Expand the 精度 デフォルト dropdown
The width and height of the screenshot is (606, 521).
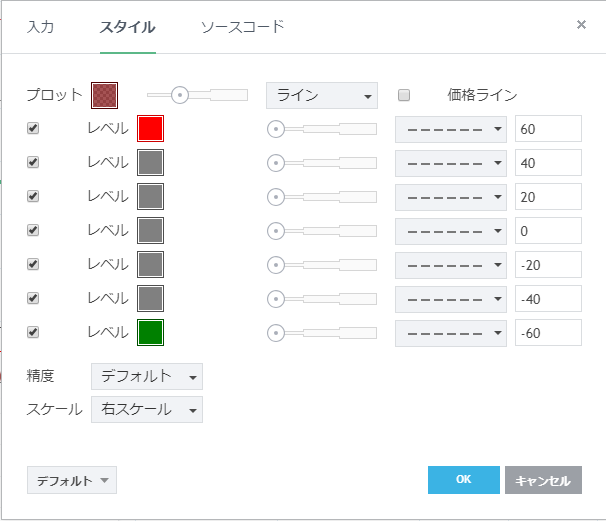click(146, 376)
